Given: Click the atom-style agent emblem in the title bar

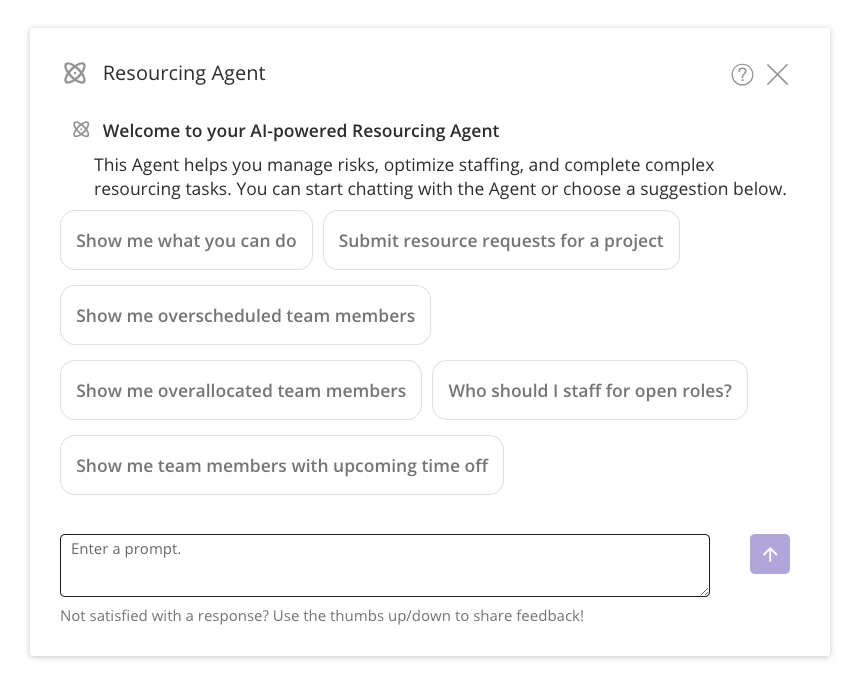Looking at the screenshot, I should click(75, 73).
